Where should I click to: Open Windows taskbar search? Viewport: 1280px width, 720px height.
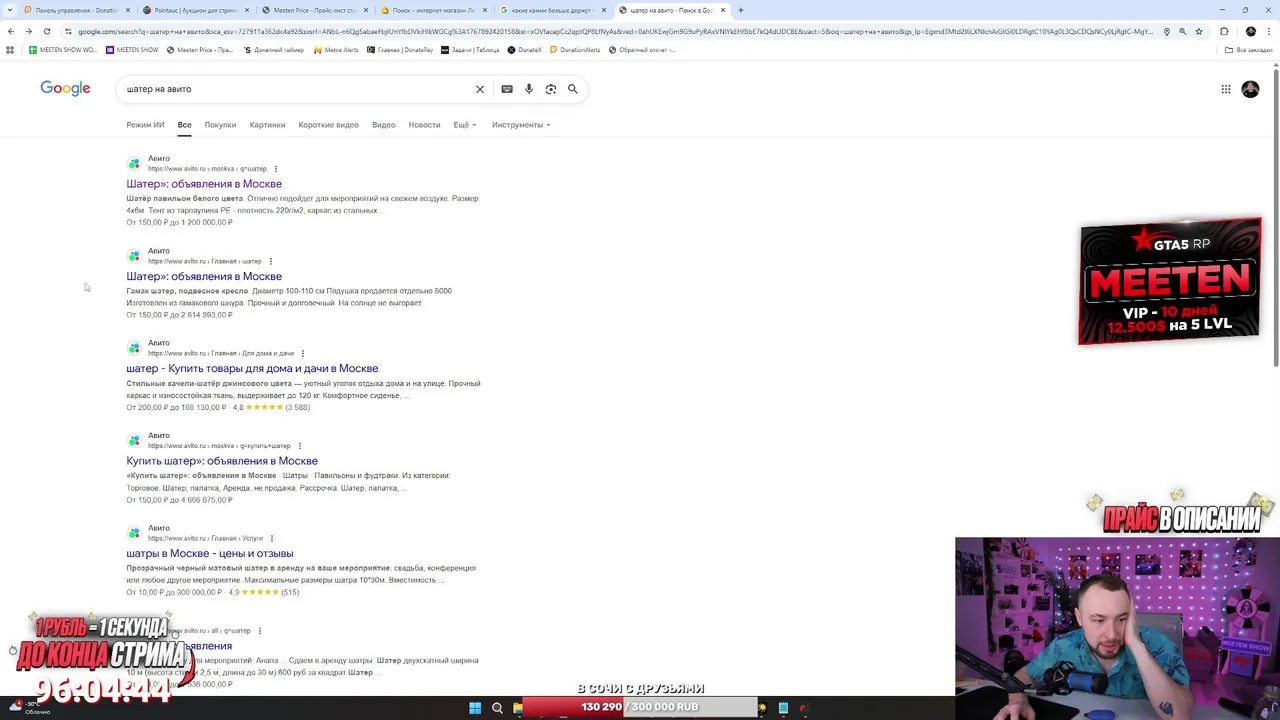point(497,708)
